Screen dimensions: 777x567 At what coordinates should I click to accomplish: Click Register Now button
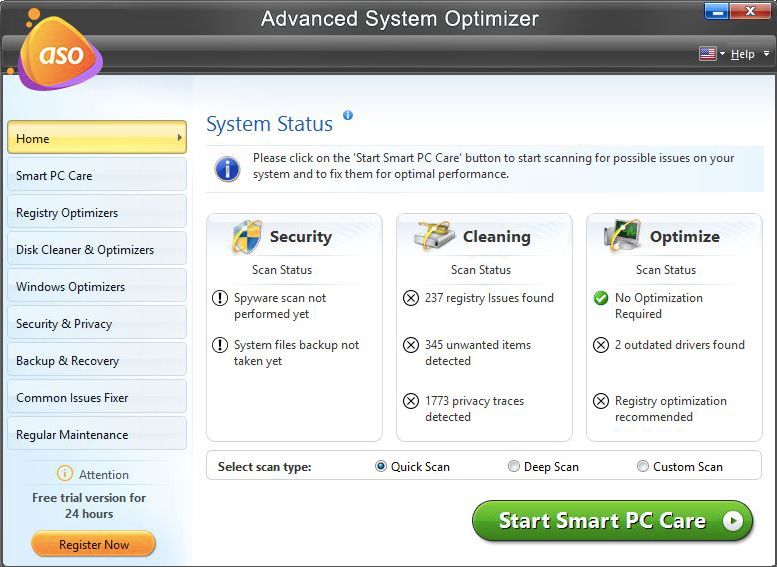(94, 544)
